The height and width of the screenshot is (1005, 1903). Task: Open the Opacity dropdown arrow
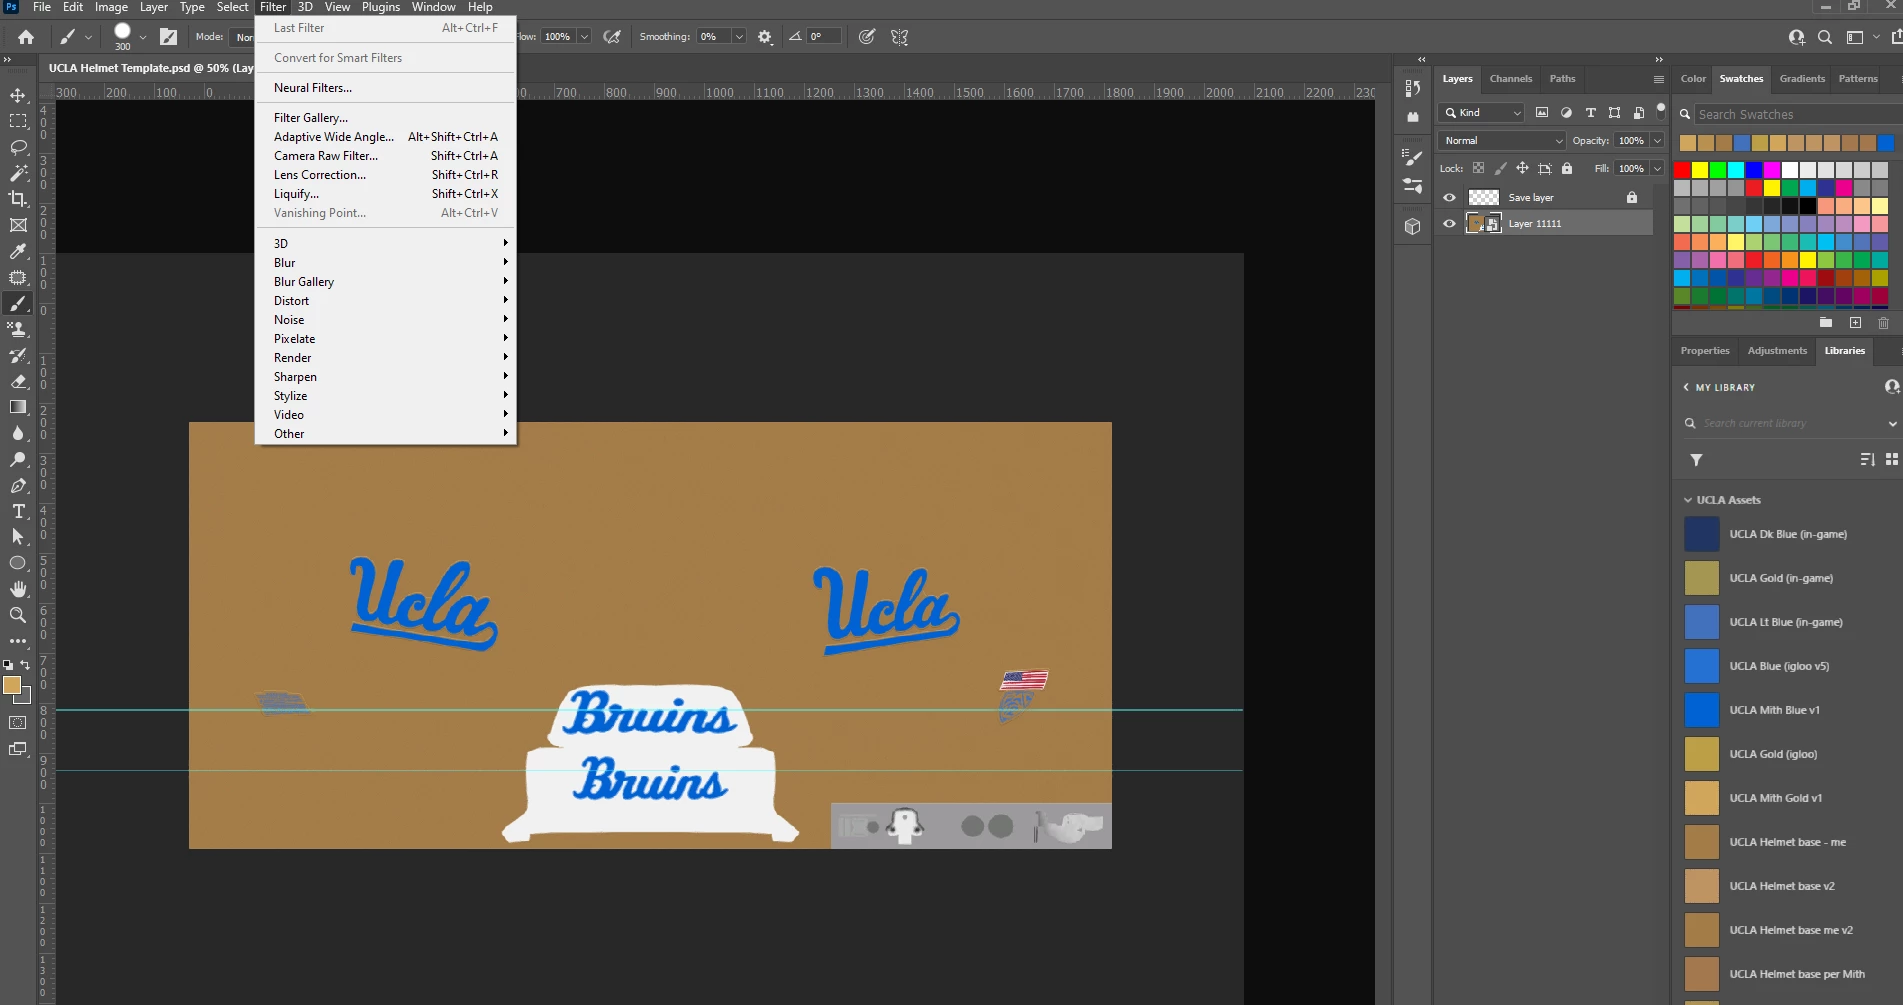click(x=1657, y=140)
